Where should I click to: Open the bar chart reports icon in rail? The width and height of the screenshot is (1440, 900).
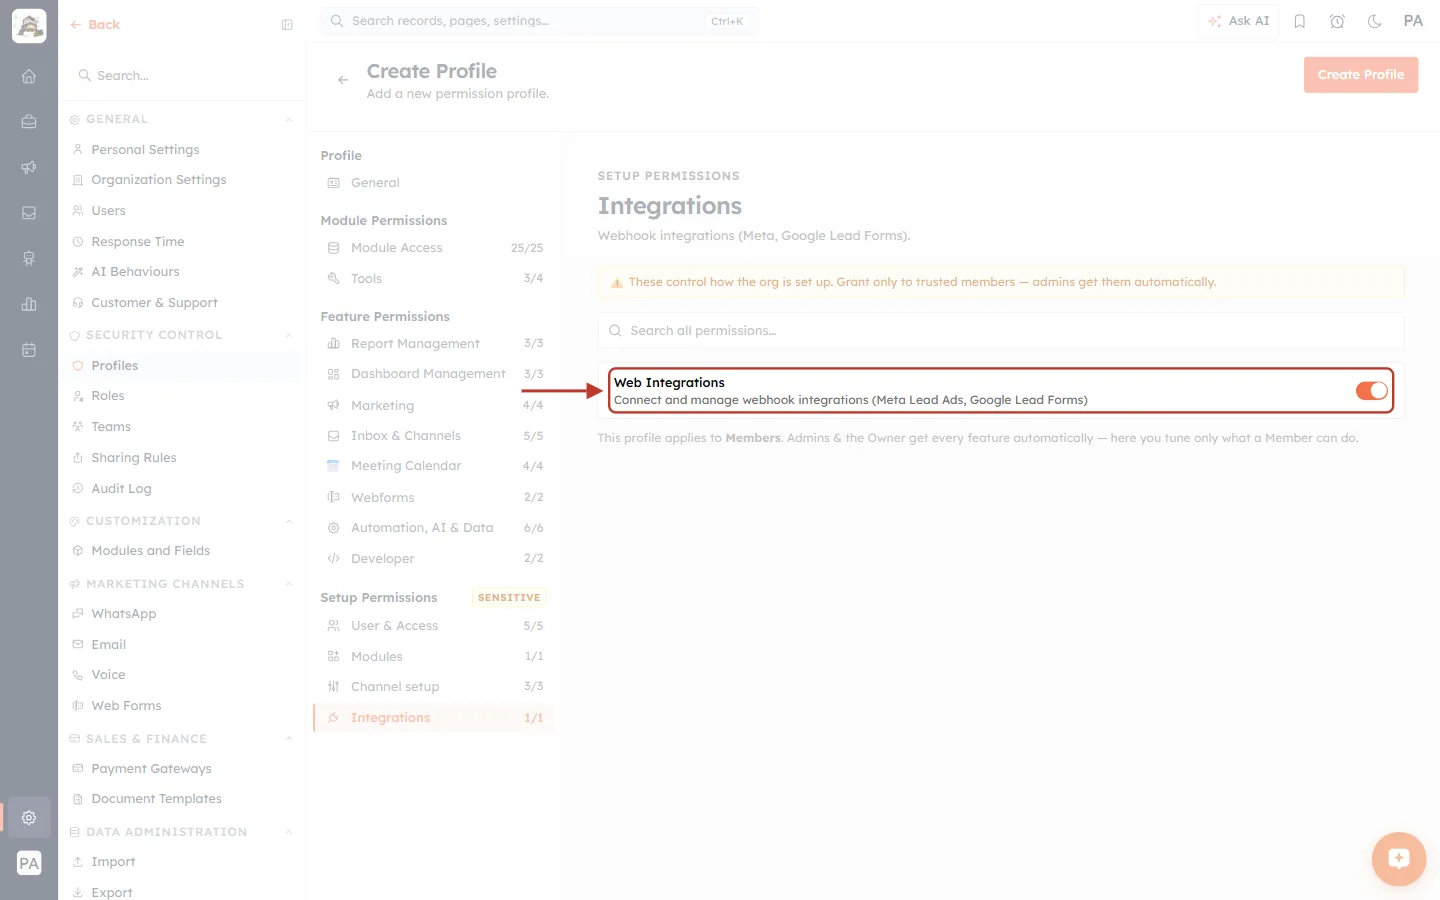(x=29, y=304)
